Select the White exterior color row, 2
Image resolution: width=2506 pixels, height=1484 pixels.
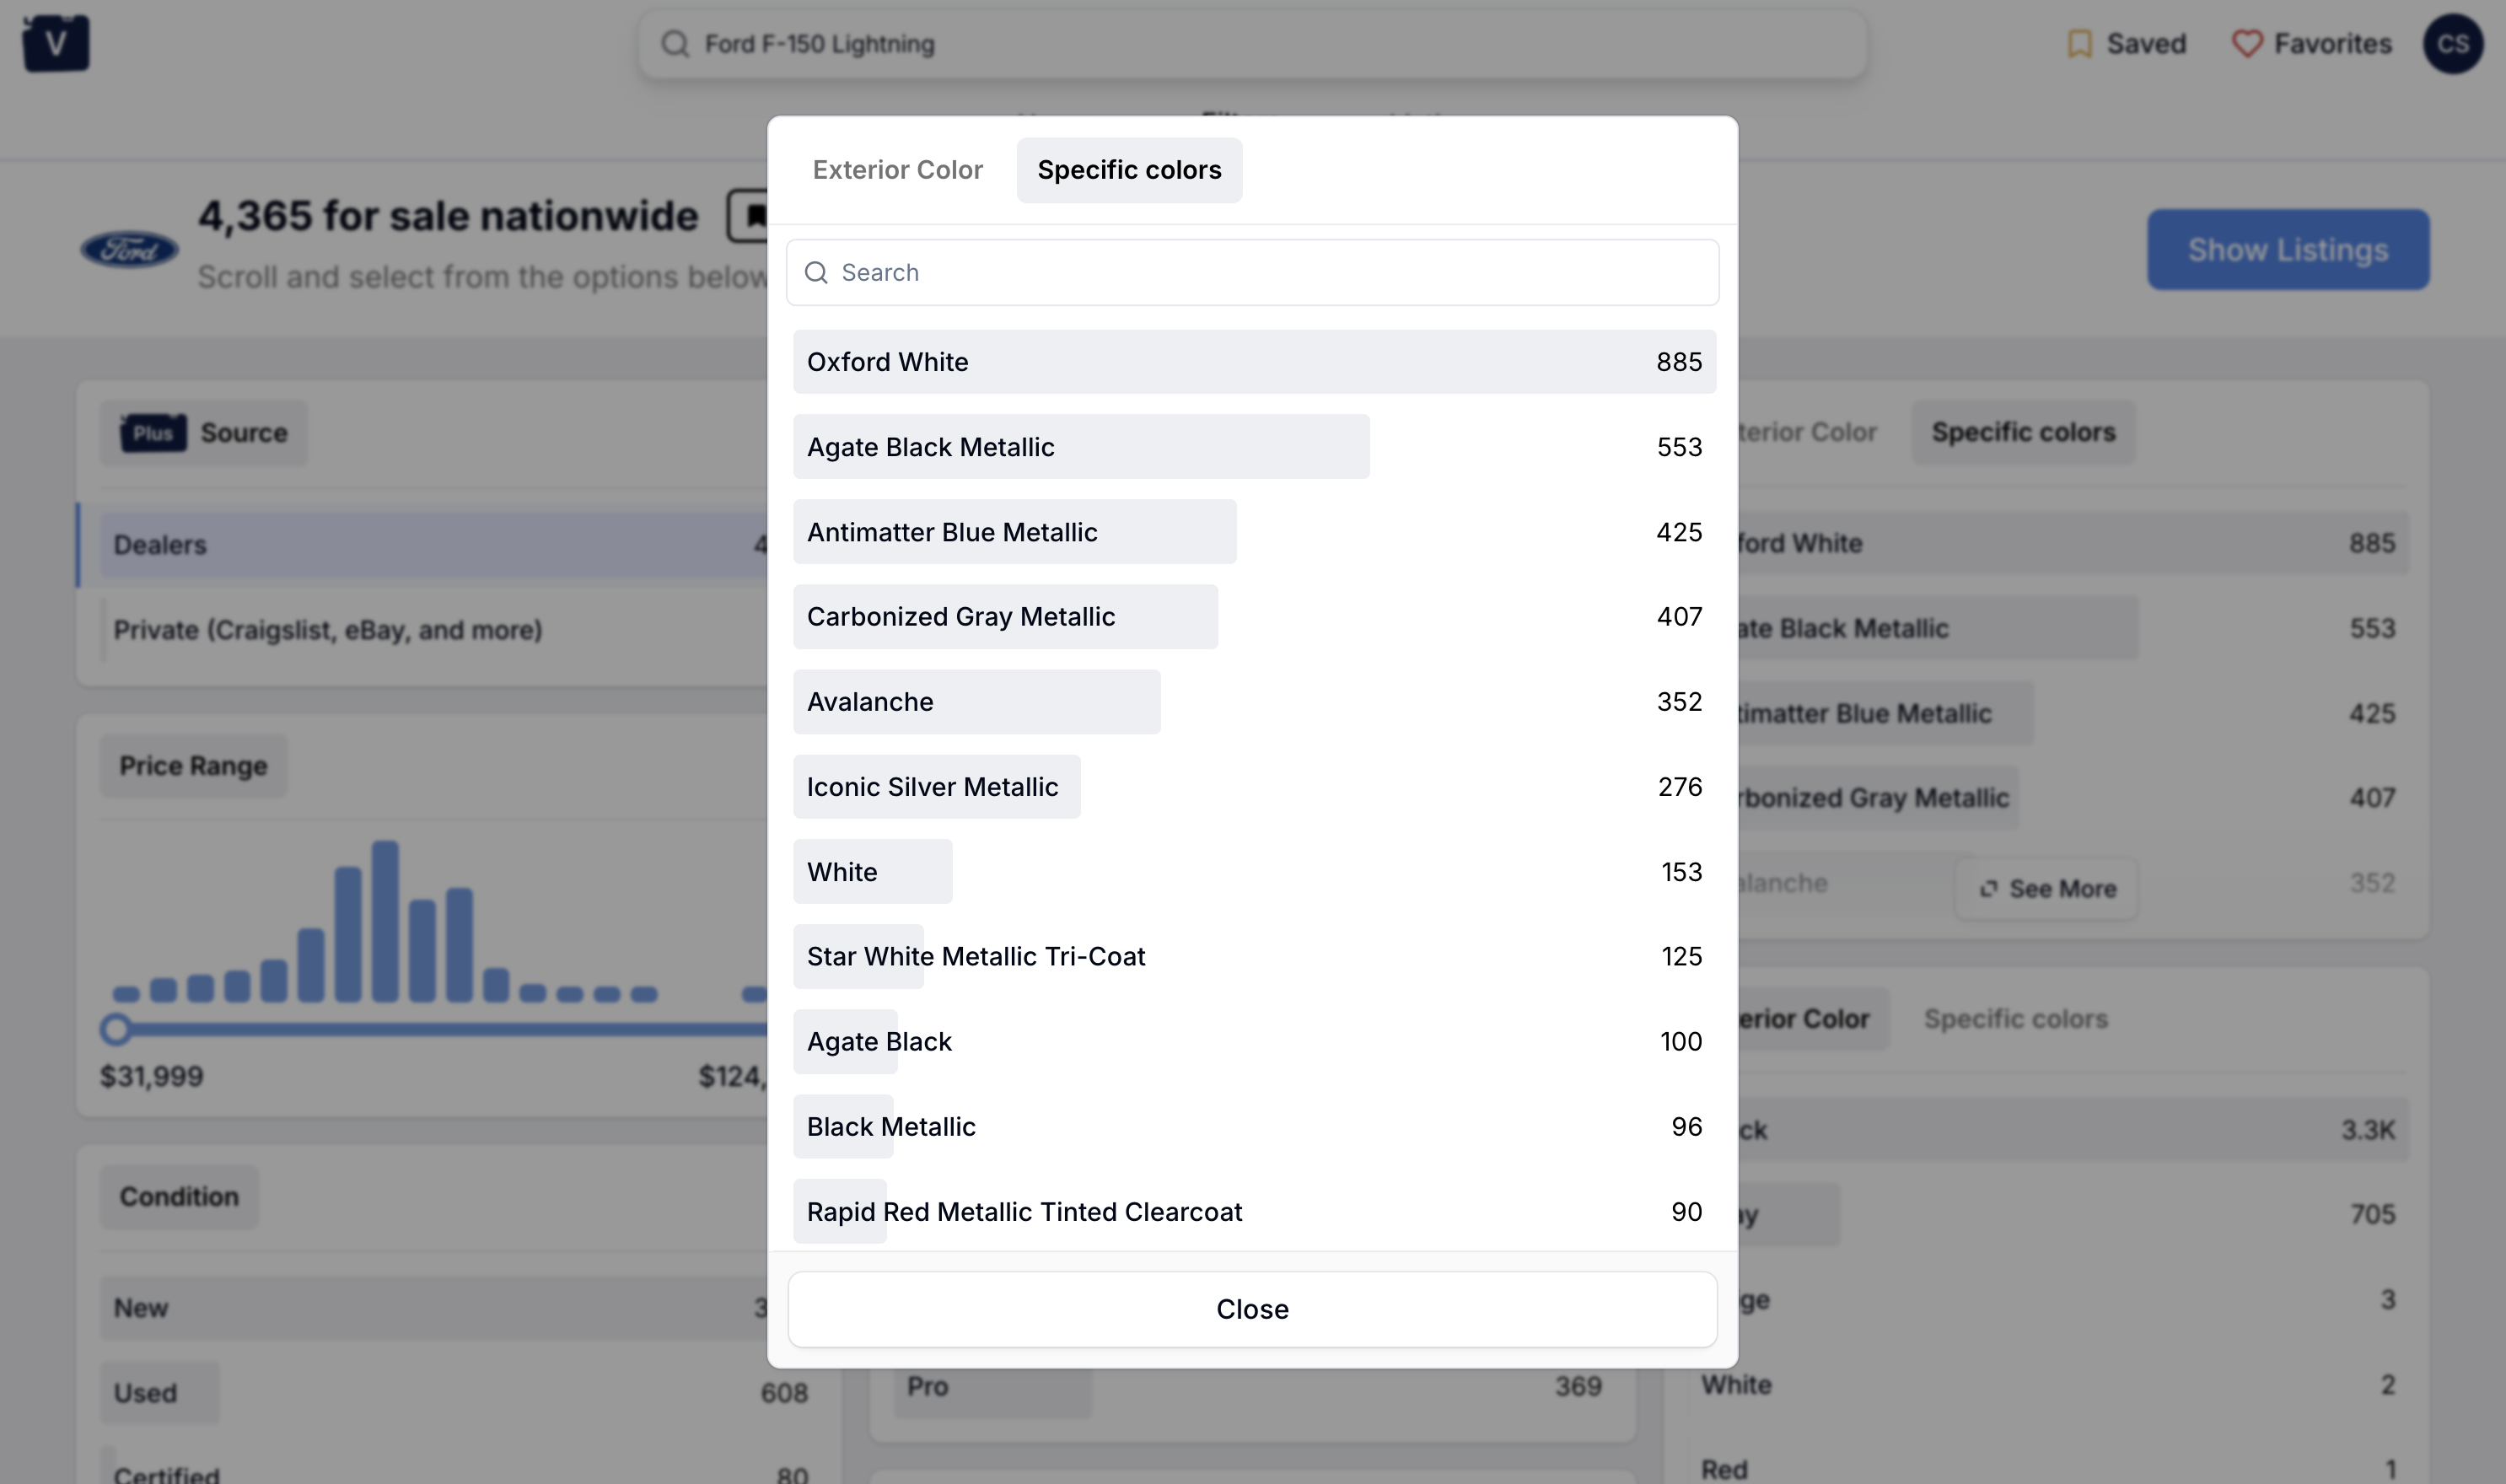click(2048, 1384)
